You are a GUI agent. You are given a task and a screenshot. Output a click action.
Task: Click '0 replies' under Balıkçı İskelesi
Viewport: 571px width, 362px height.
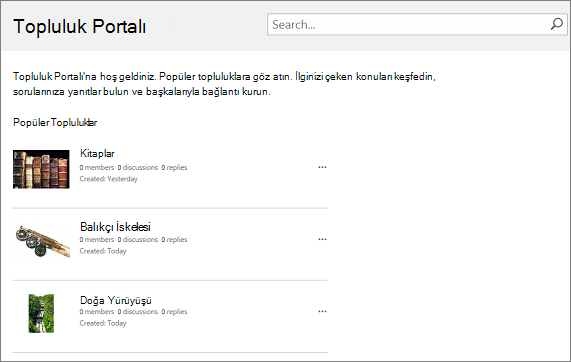(x=174, y=240)
